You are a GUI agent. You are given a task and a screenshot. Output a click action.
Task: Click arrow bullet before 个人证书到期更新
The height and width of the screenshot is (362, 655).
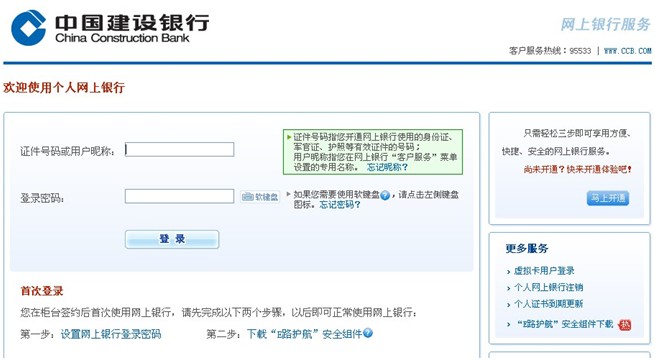point(508,305)
